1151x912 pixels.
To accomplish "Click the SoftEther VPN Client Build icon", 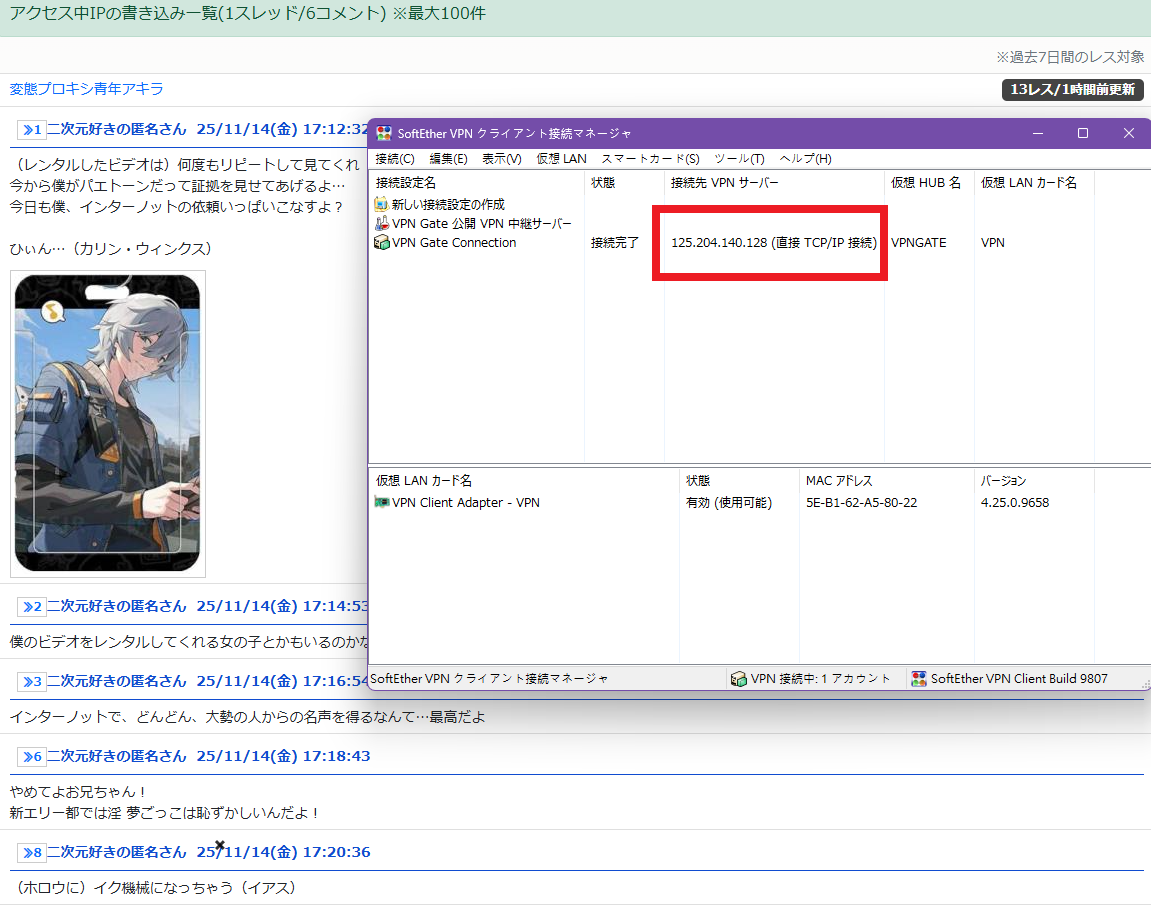I will coord(919,679).
